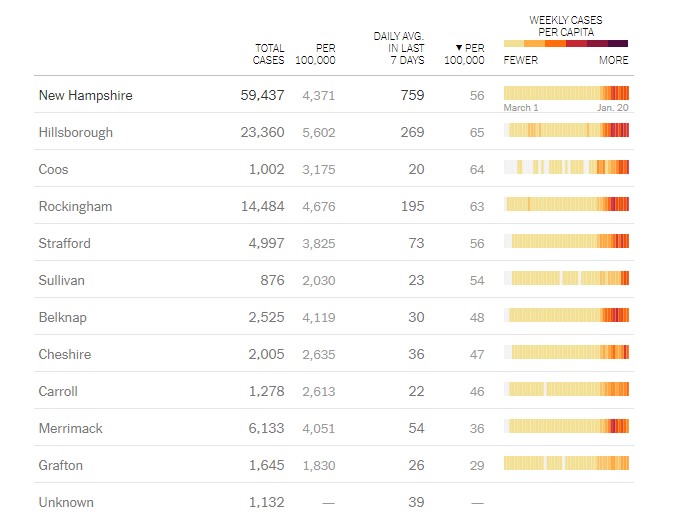Select the Cheshire county row label
Viewport: 680px width, 515px height.
click(65, 354)
